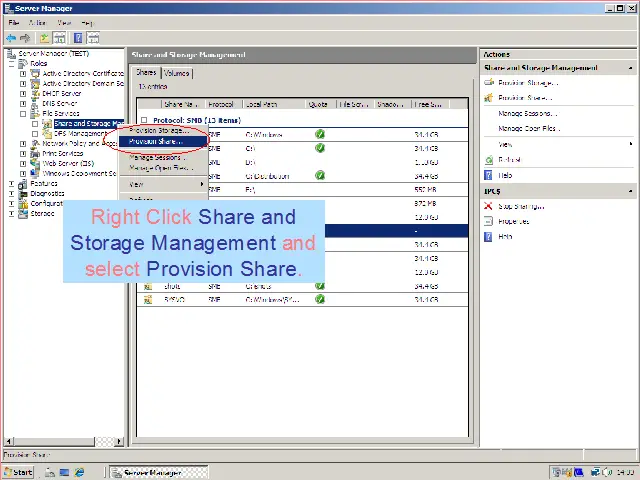Select the Shares tab
Screen dimensions: 640x480
point(146,72)
